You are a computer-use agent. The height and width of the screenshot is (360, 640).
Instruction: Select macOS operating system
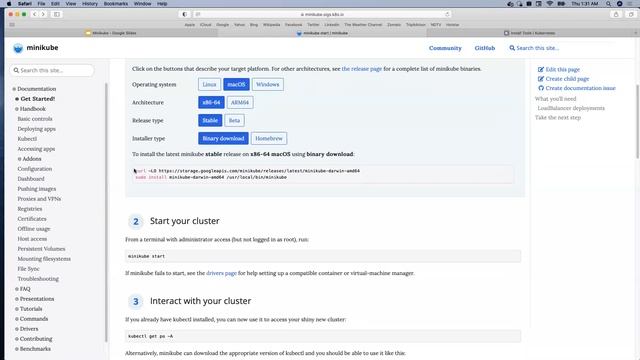[236, 84]
